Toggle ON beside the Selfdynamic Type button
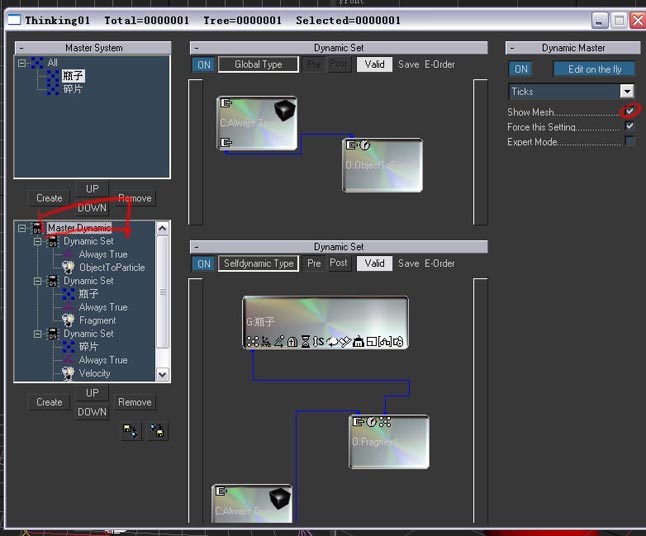Screen dimensions: 646x536 click(204, 264)
